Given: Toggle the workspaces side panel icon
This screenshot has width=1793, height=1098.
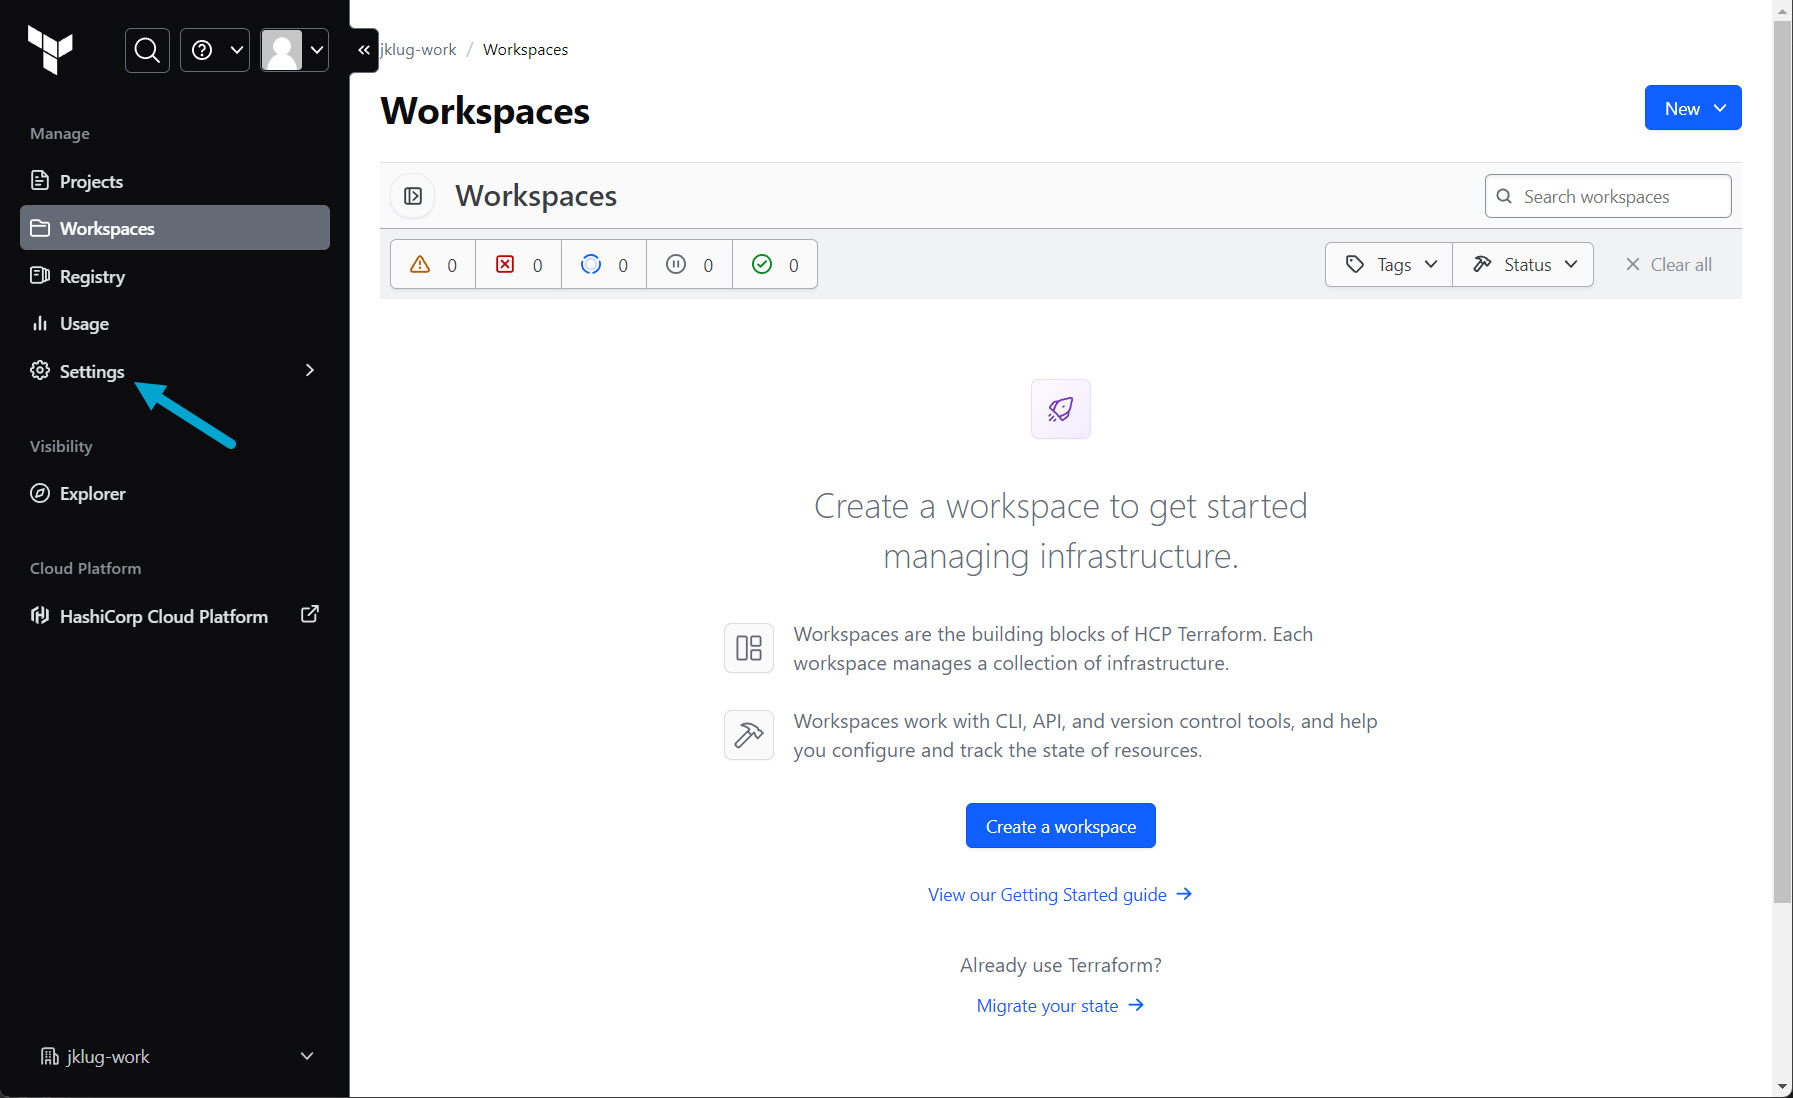Looking at the screenshot, I should pyautogui.click(x=413, y=196).
